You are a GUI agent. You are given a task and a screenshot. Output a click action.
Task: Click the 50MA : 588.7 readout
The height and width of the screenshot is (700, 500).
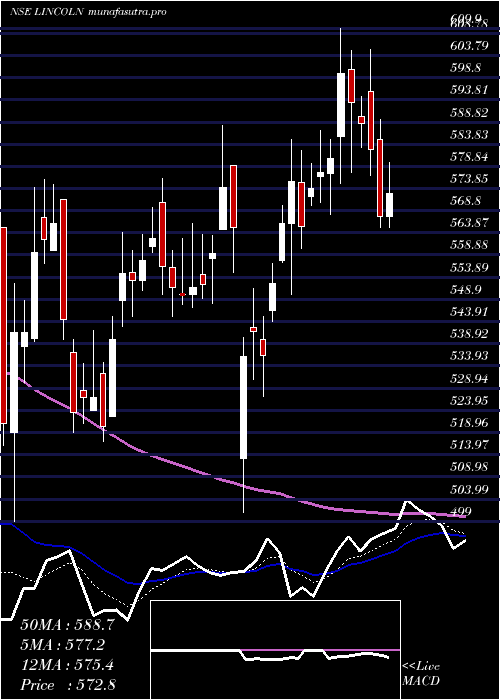coord(68,624)
